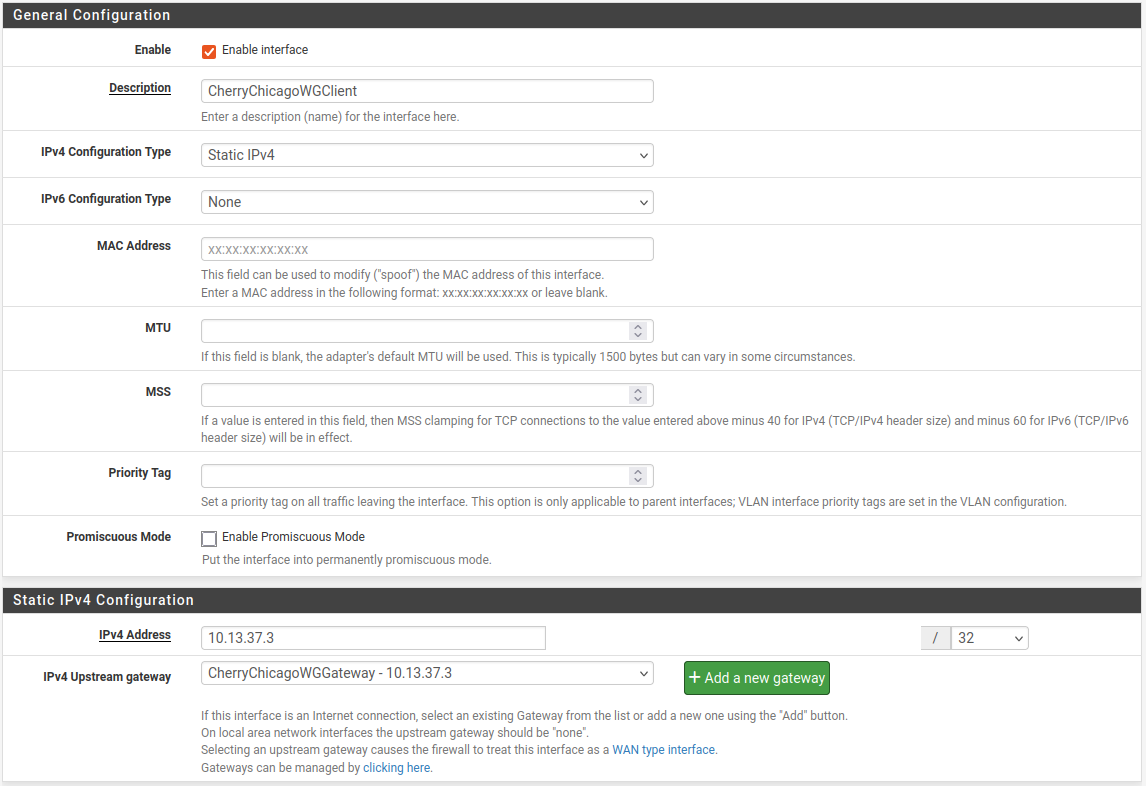This screenshot has width=1146, height=786.
Task: Click Add a new gateway button
Action: 757,678
